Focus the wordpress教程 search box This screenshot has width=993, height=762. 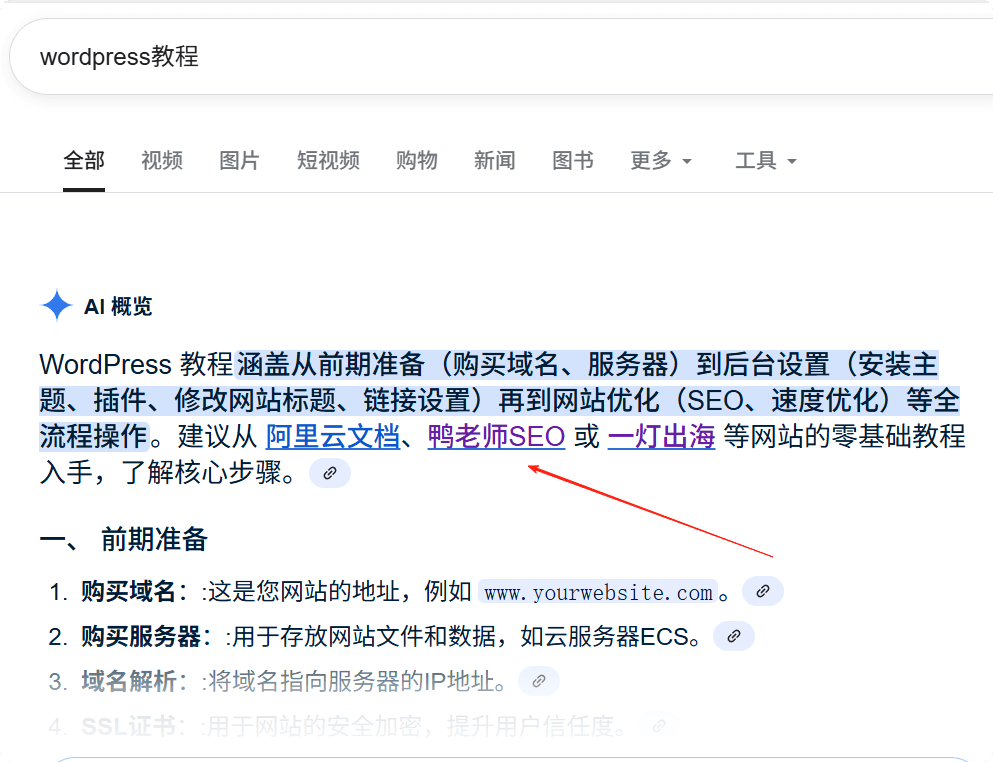pos(502,56)
